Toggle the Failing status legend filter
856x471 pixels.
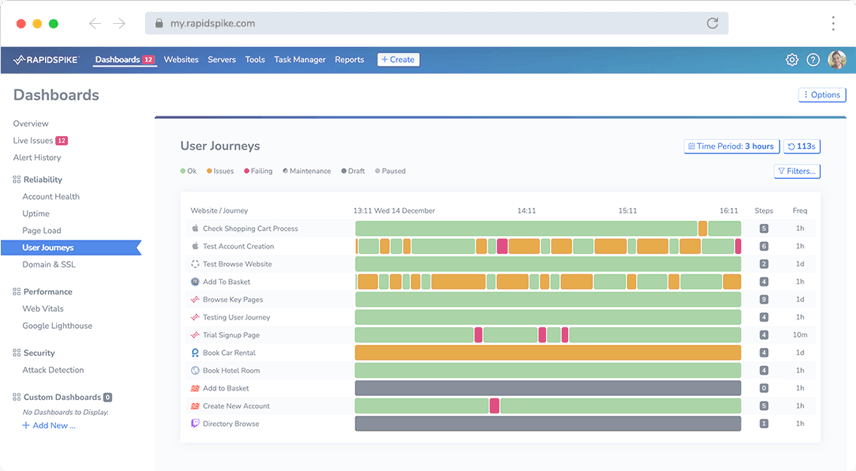click(x=258, y=171)
